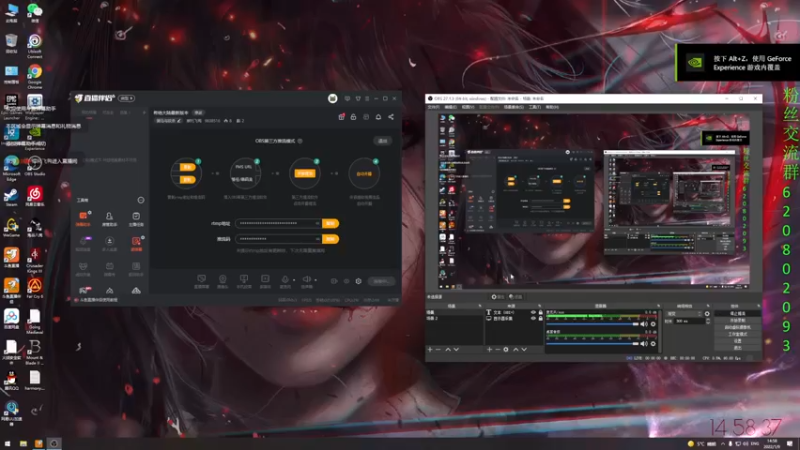The height and width of the screenshot is (450, 800).
Task: Toggle lock on the text source in OBS
Action: click(541, 312)
